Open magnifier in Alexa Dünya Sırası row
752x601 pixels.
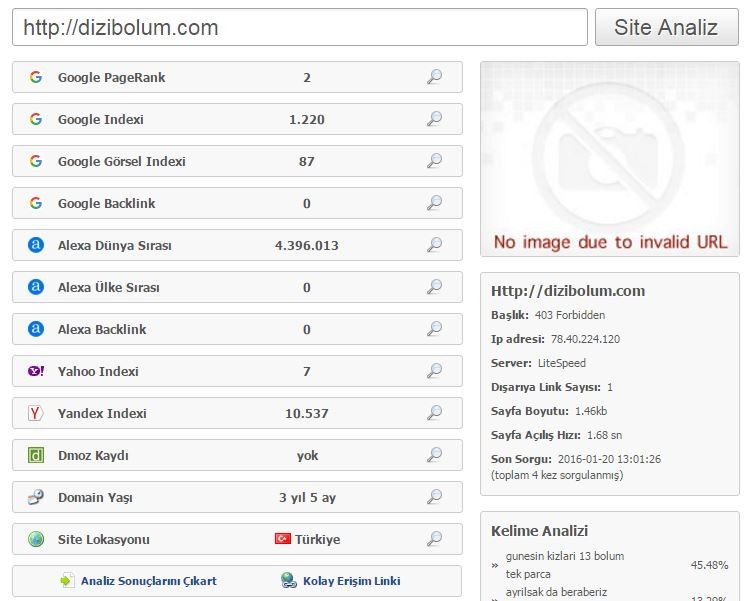coord(435,245)
